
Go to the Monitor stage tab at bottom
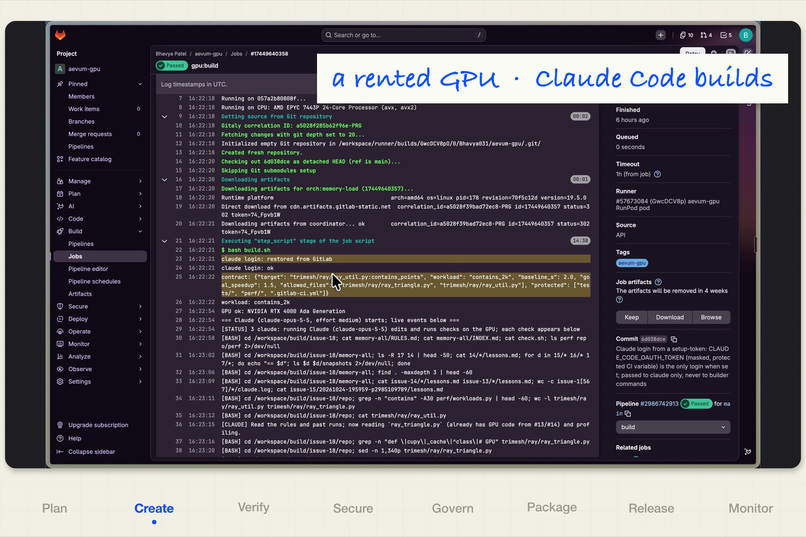coord(750,508)
